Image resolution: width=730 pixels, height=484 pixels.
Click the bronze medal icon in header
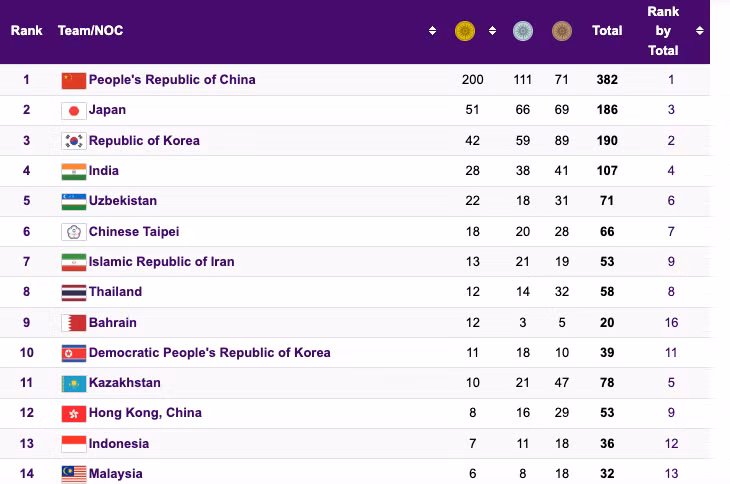coord(561,31)
